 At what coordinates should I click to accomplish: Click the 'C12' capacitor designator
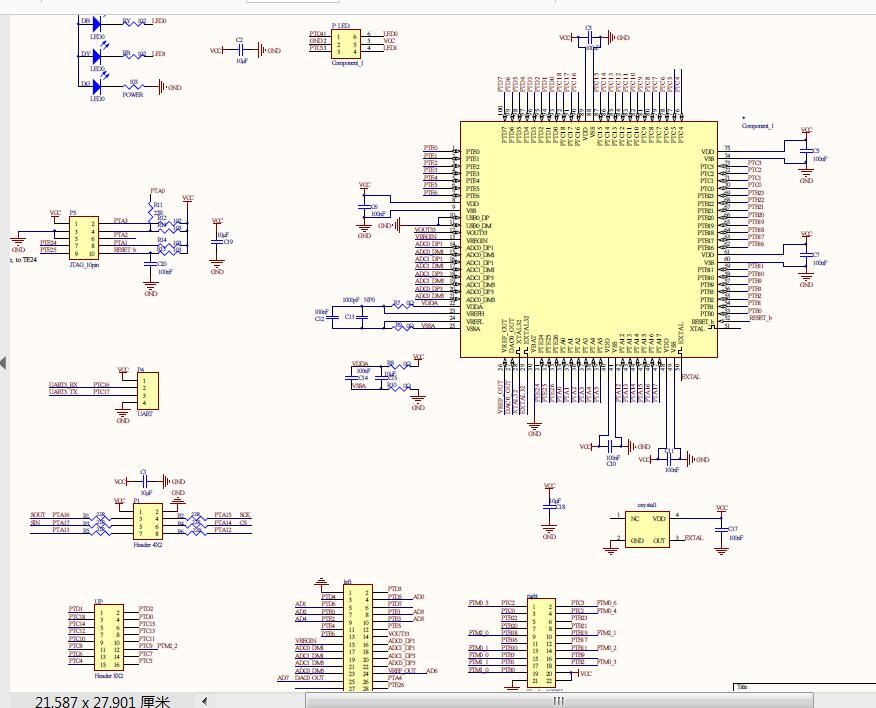coord(320,319)
